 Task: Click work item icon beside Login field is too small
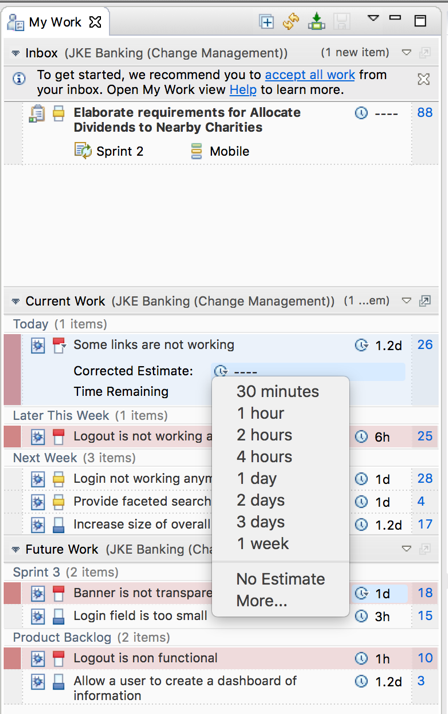pyautogui.click(x=38, y=616)
